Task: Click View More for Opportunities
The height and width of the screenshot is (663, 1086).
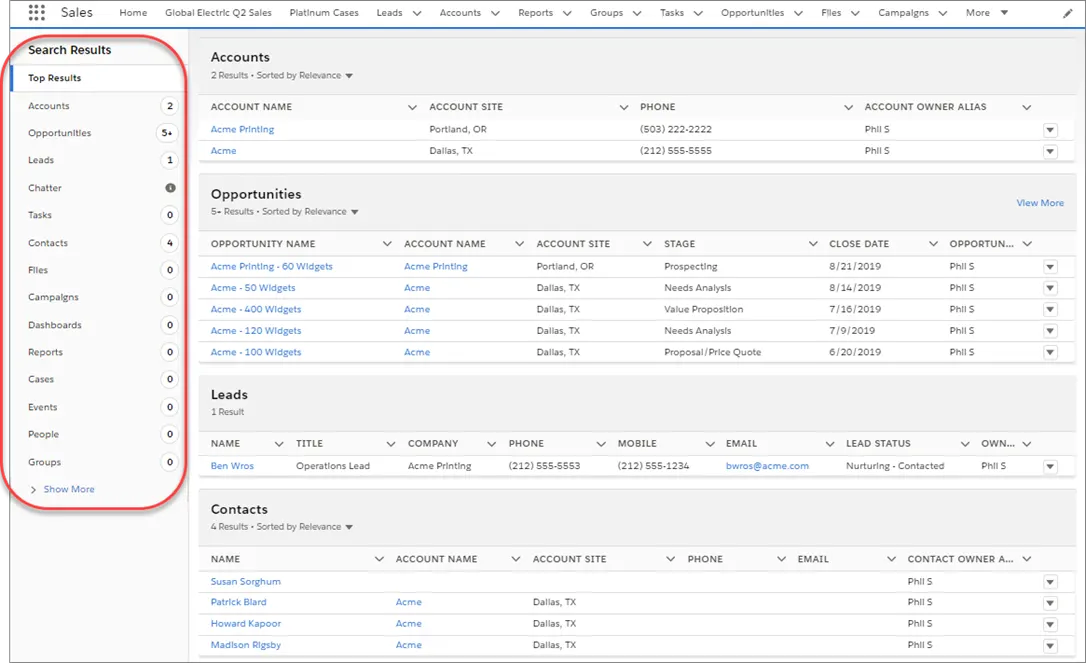Action: (x=1040, y=203)
